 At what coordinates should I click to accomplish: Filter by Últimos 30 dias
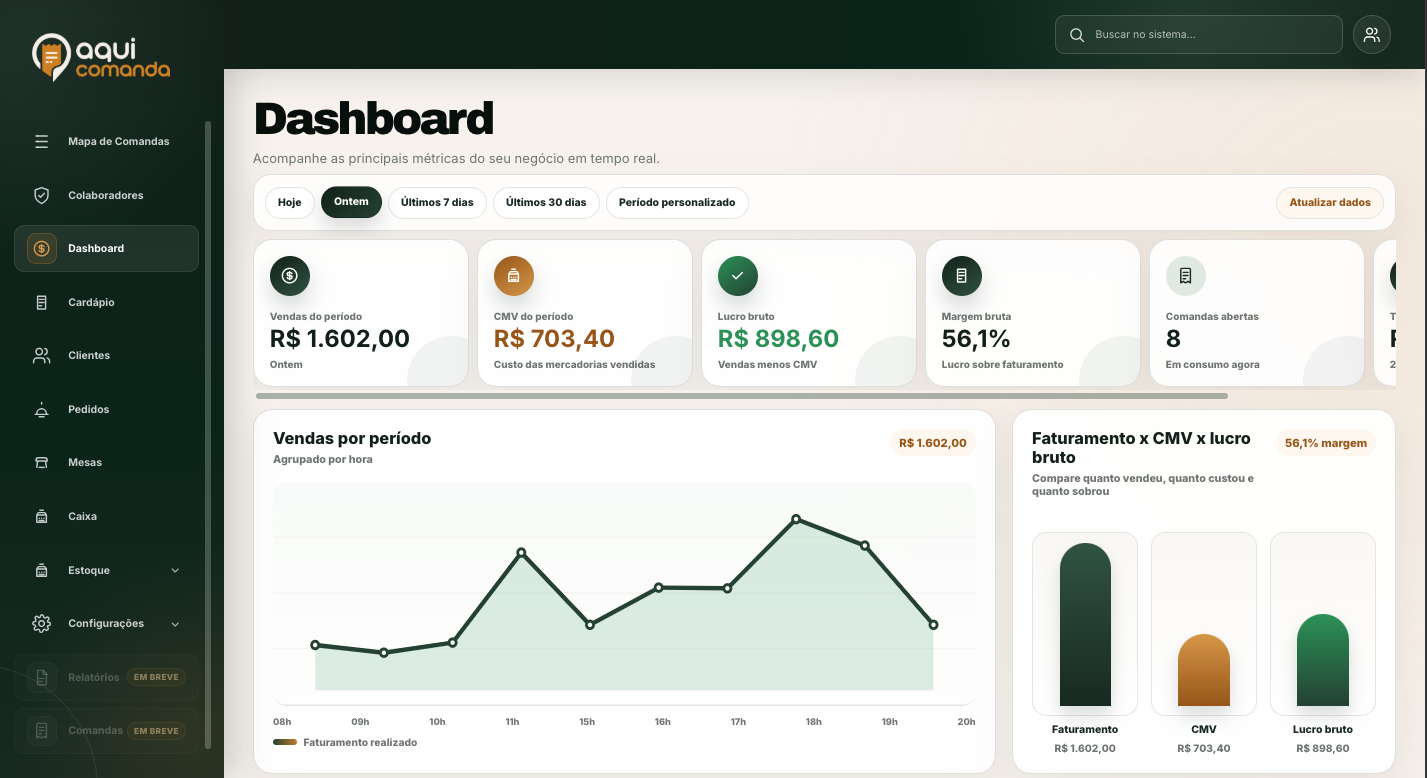click(x=546, y=202)
